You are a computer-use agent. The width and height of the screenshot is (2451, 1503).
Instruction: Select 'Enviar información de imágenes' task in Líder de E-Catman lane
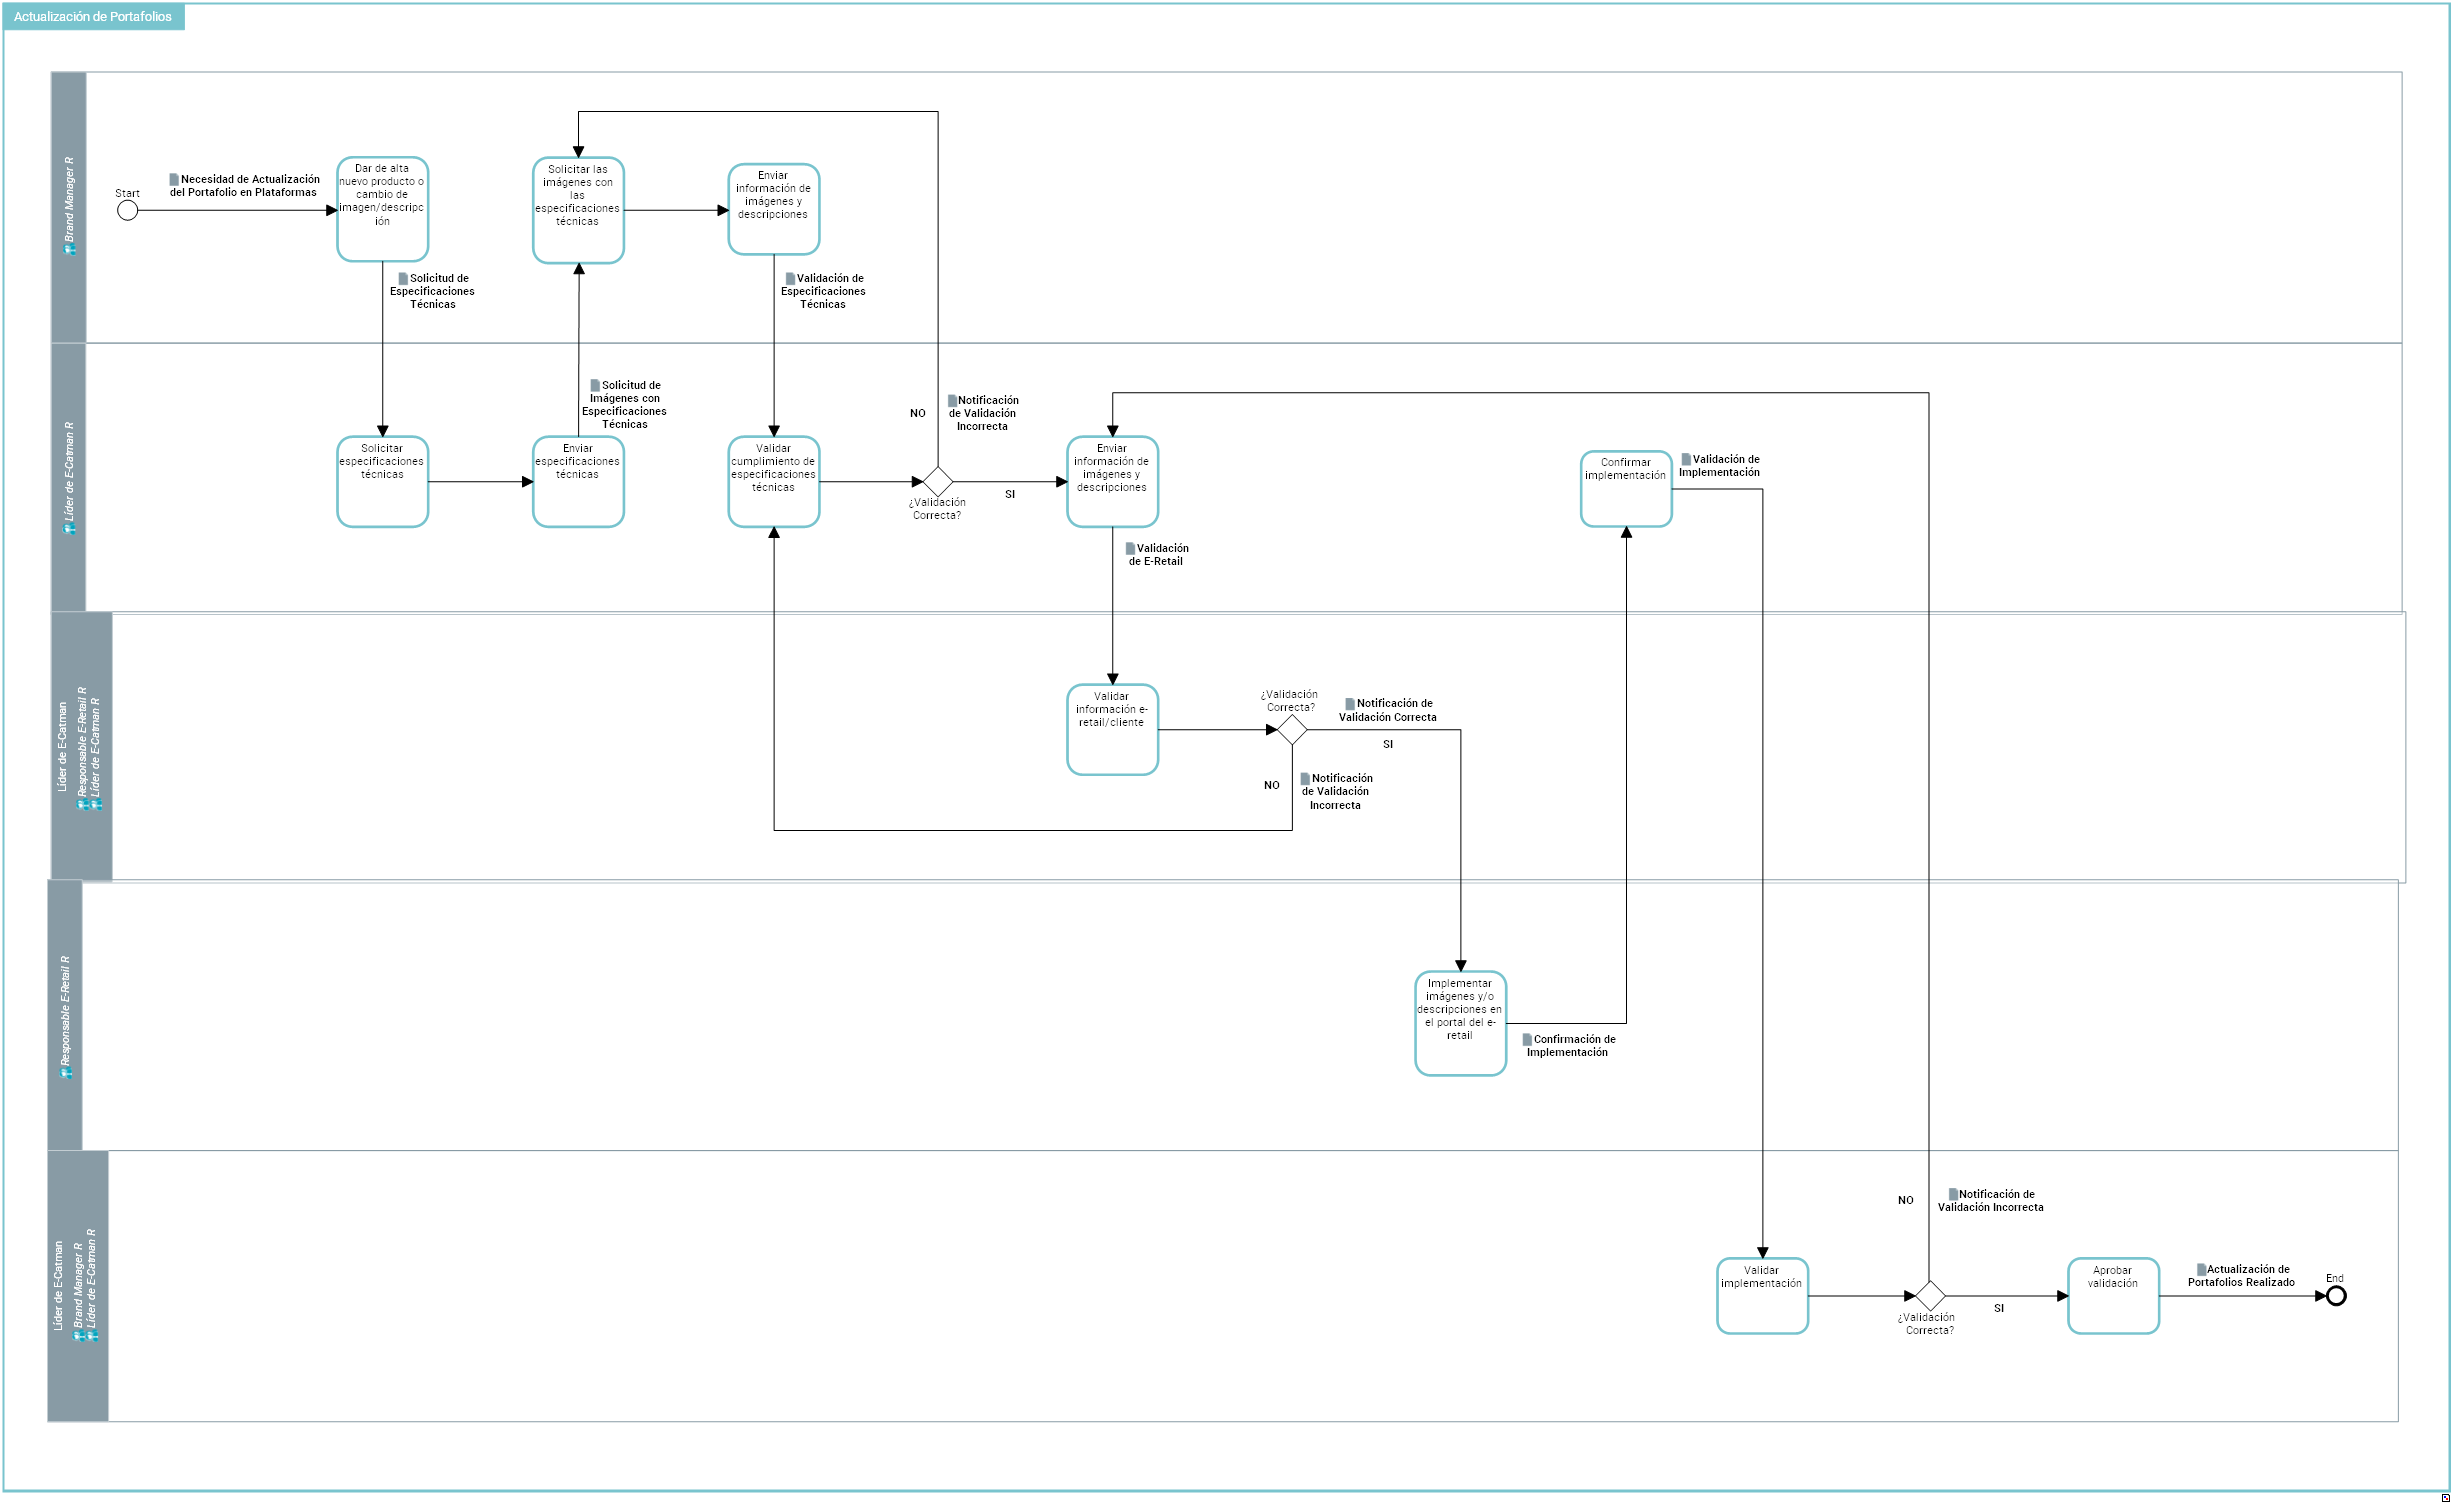1112,482
